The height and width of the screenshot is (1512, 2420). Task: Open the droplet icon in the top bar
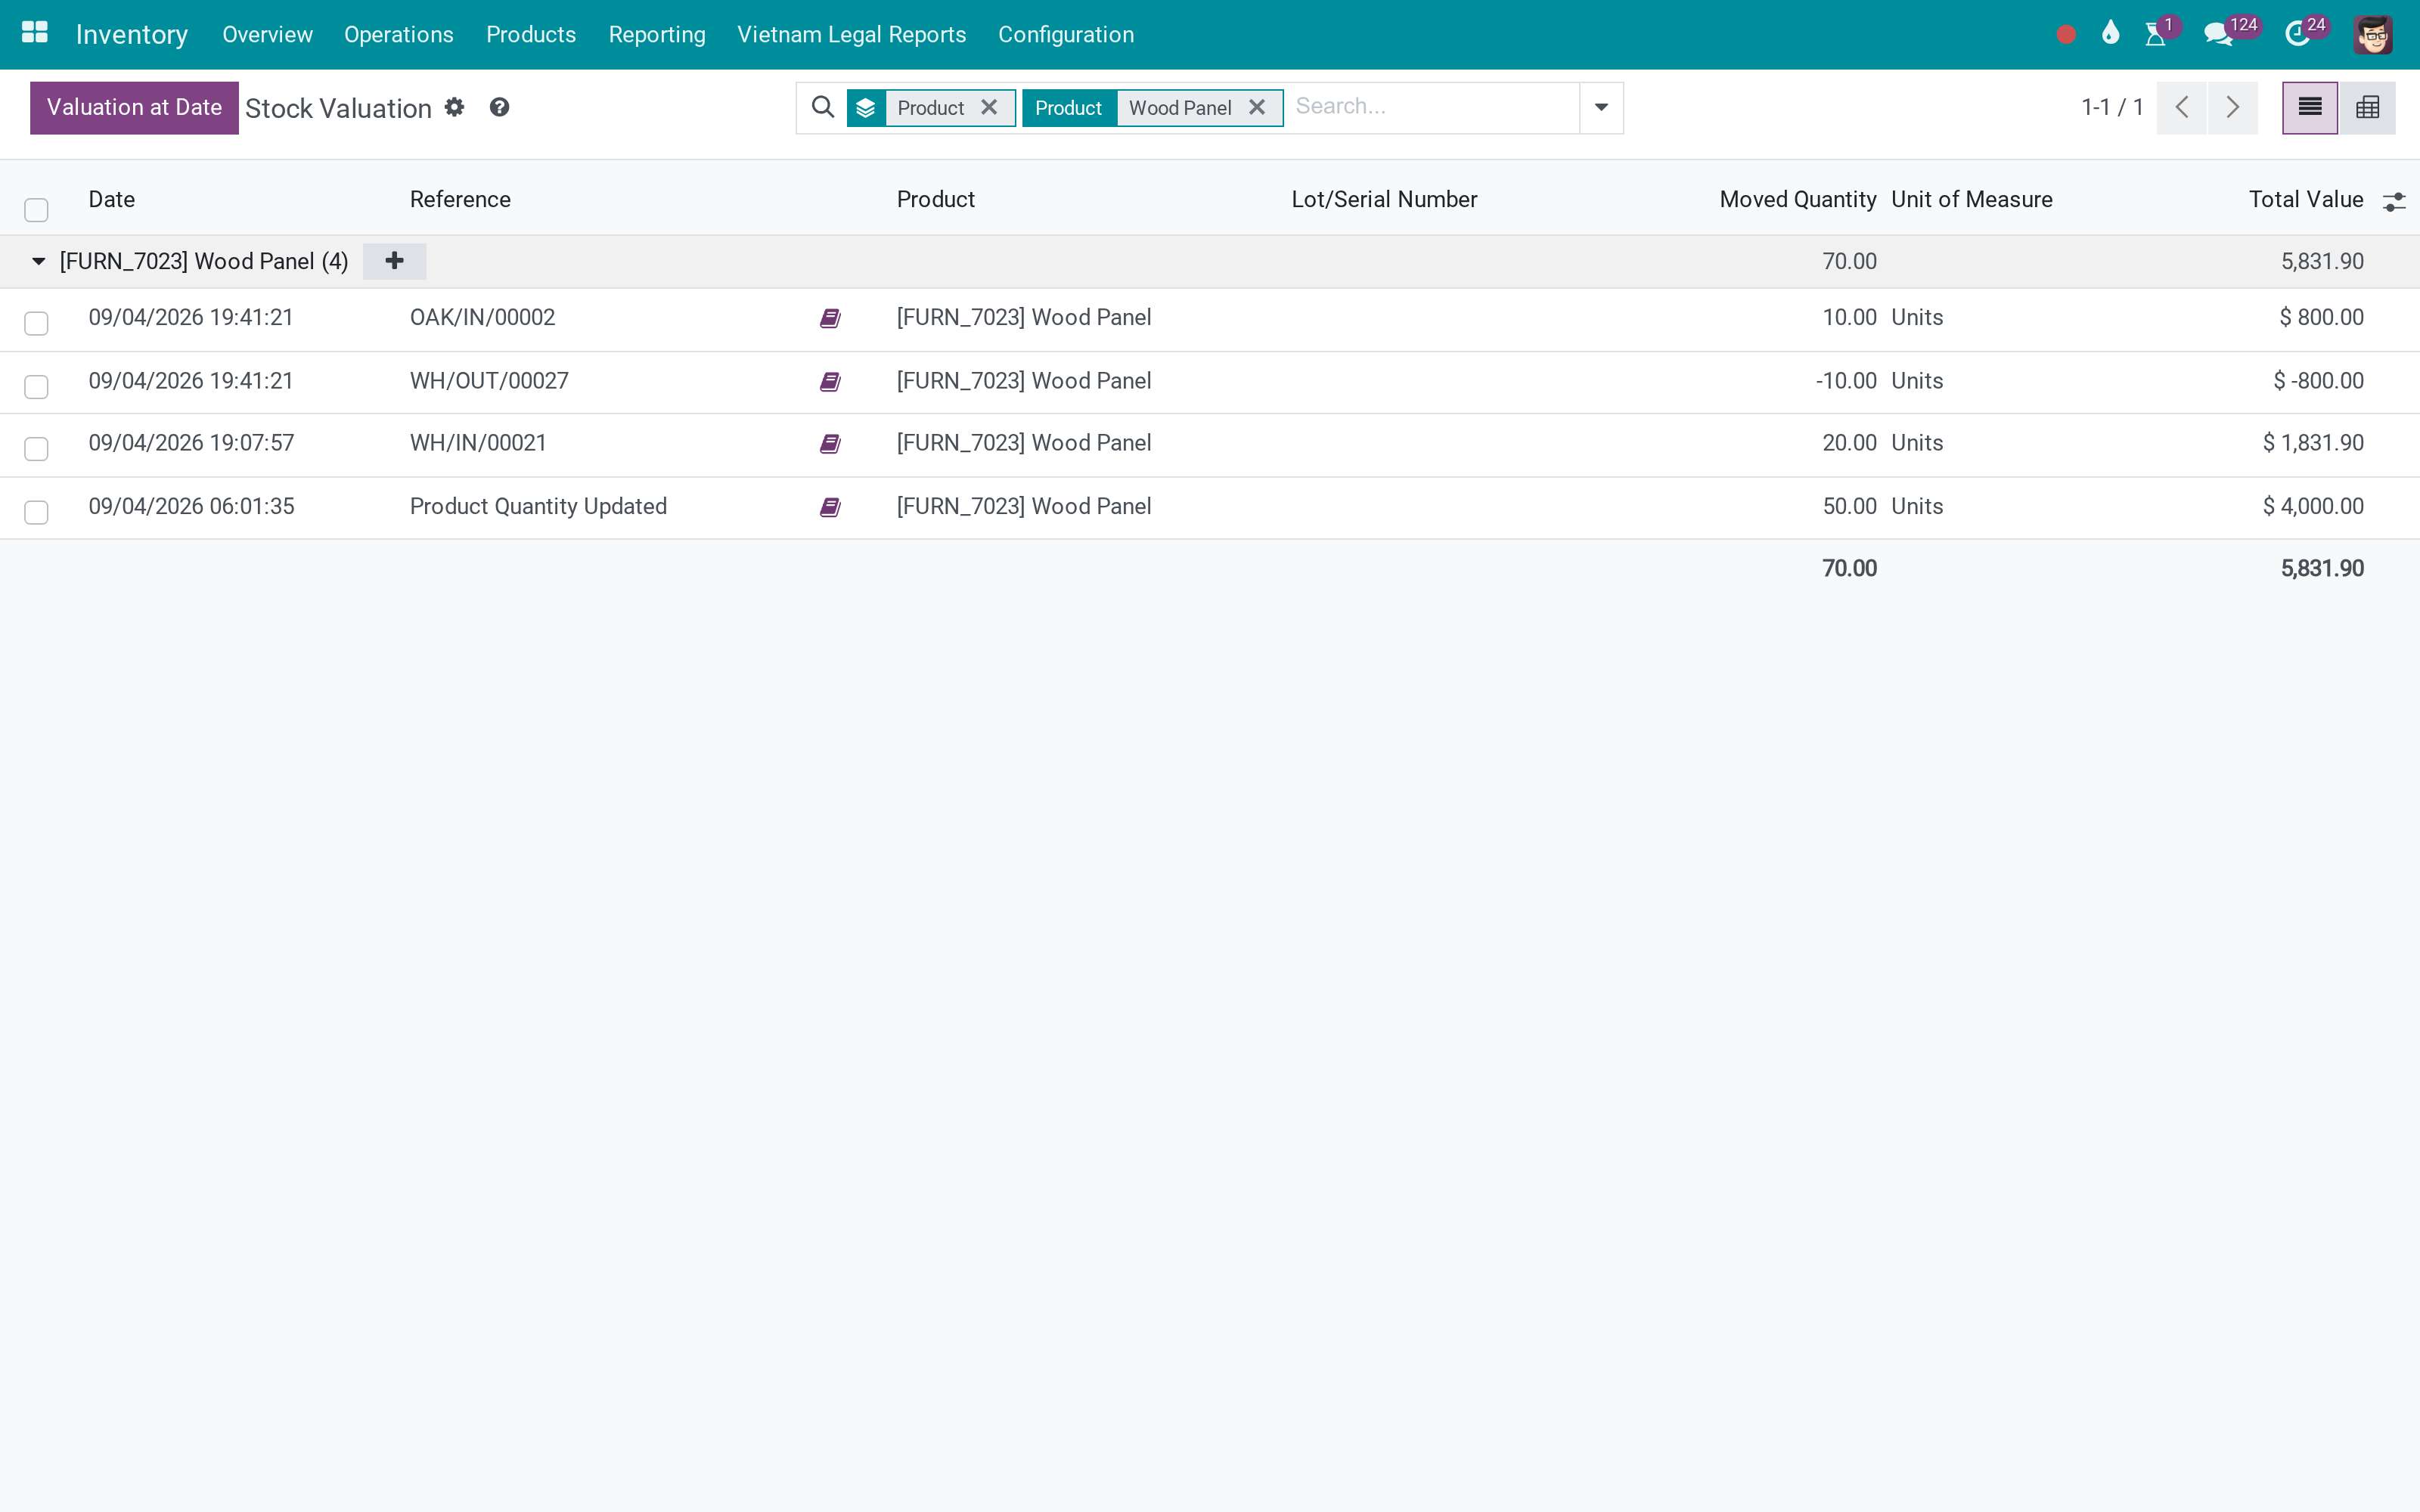[x=2111, y=34]
